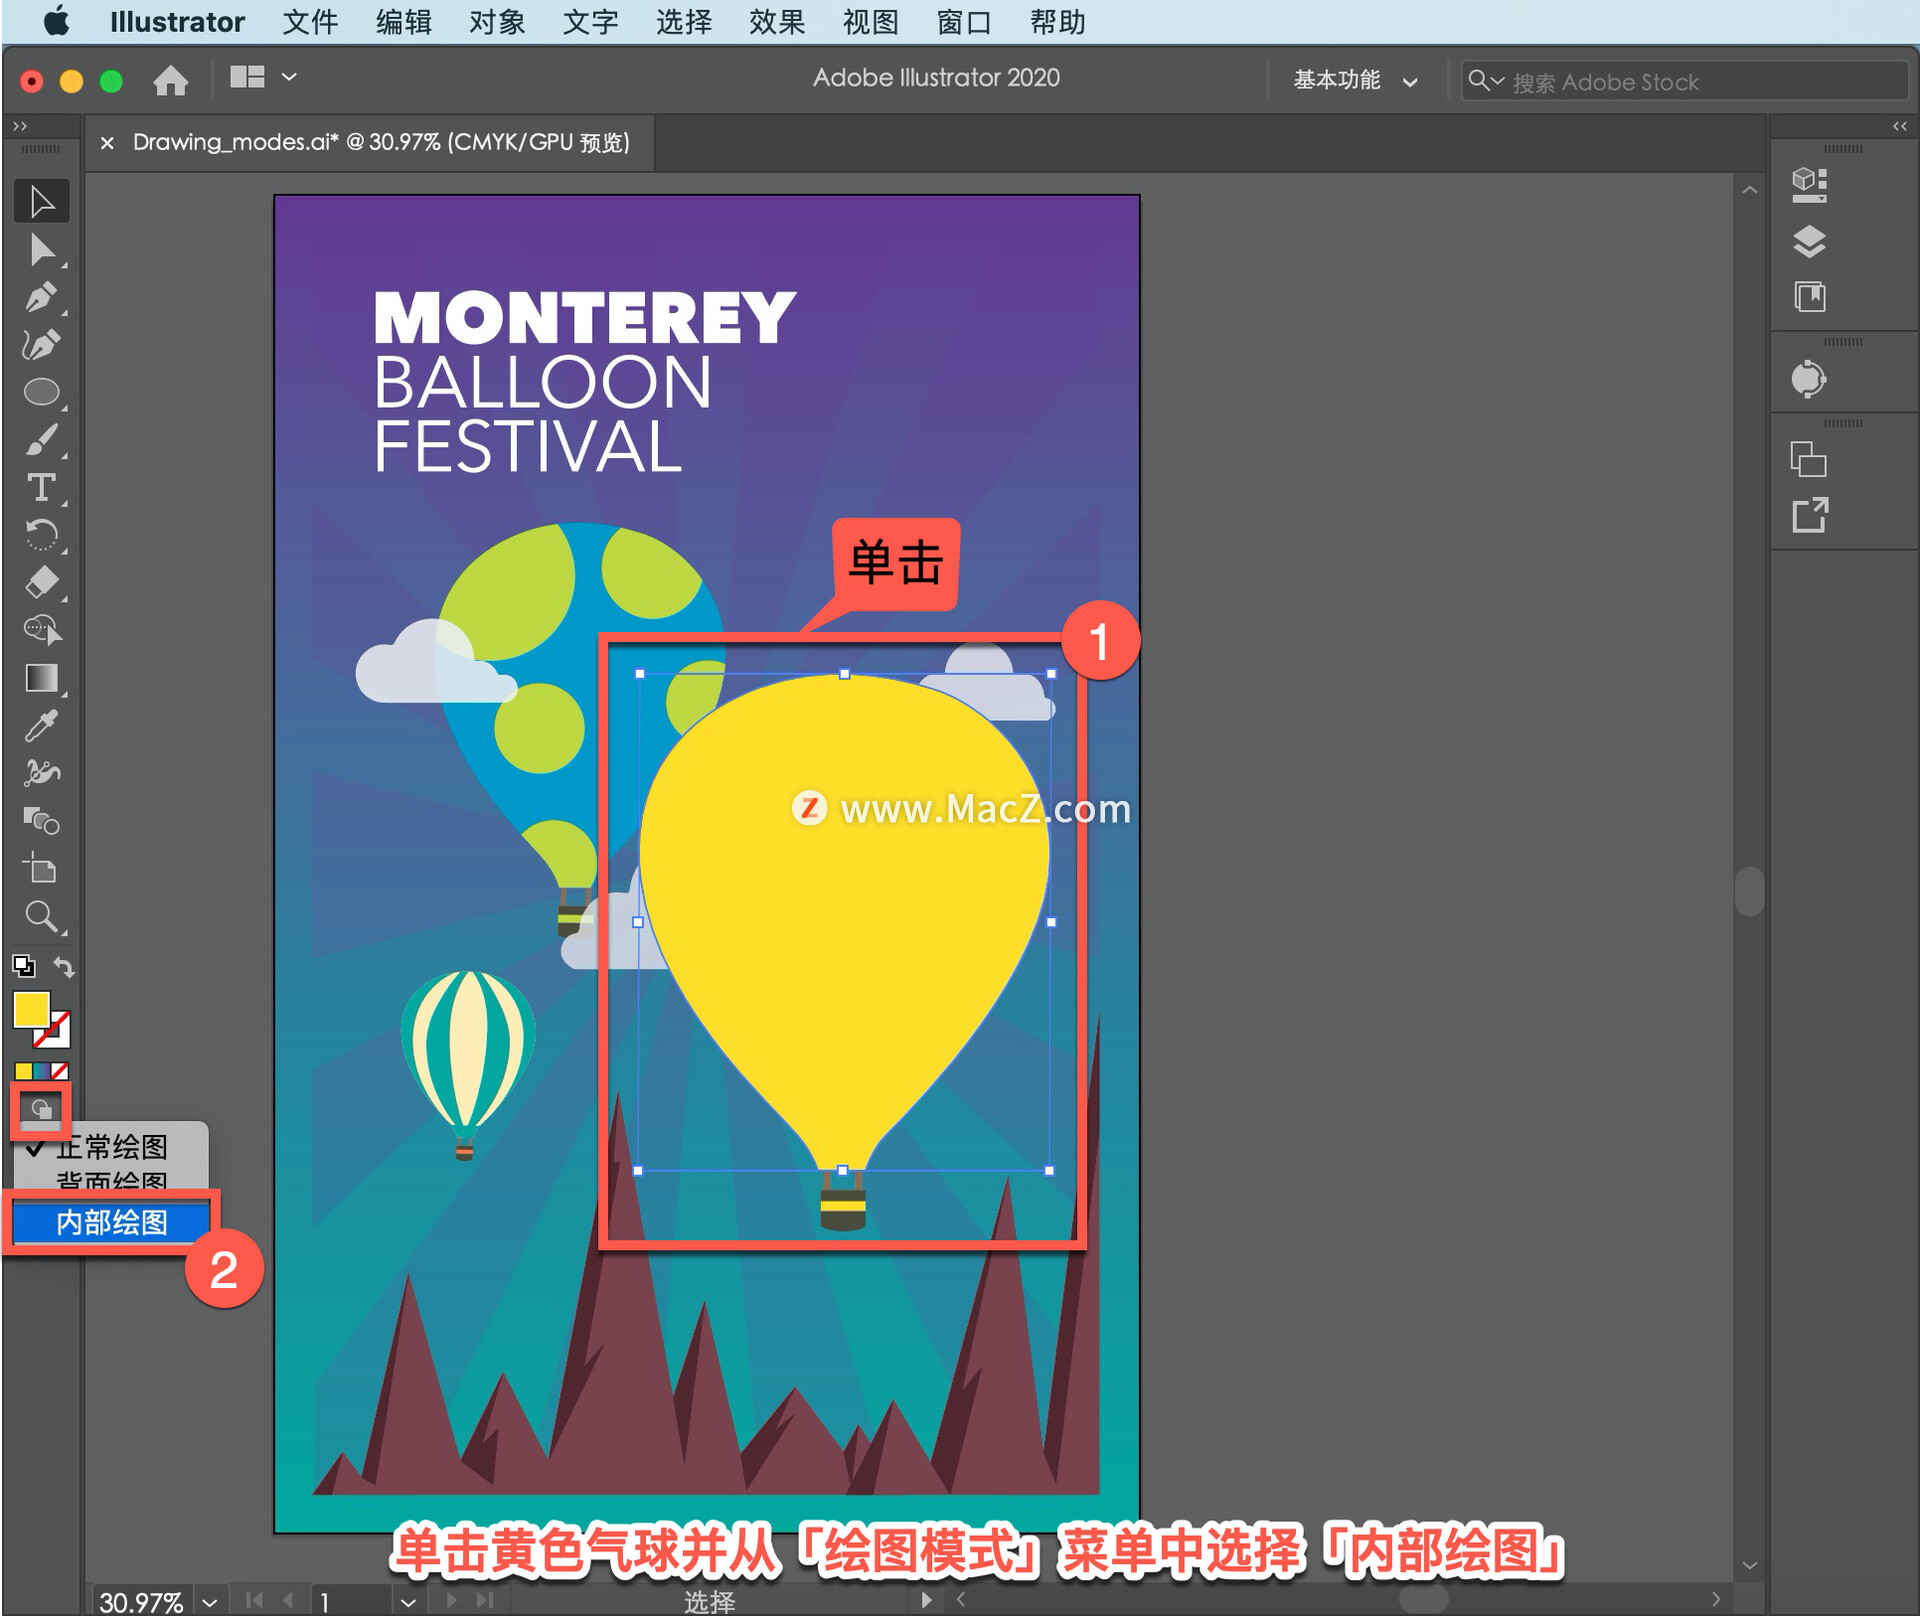Choose 内部绘图 from drawing modes menu
The image size is (1920, 1616).
tap(111, 1222)
